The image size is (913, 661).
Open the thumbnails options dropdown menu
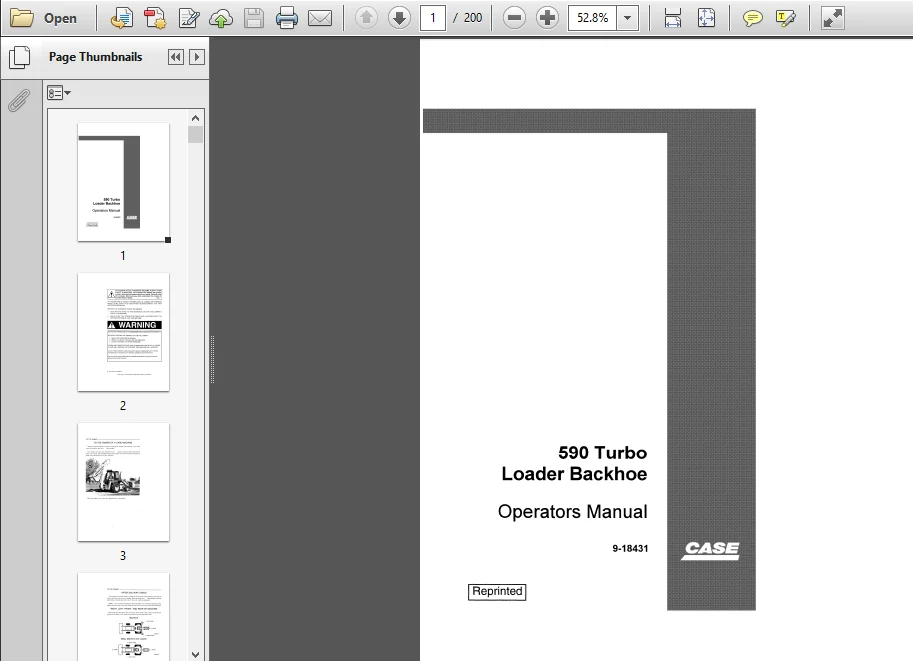(x=59, y=93)
